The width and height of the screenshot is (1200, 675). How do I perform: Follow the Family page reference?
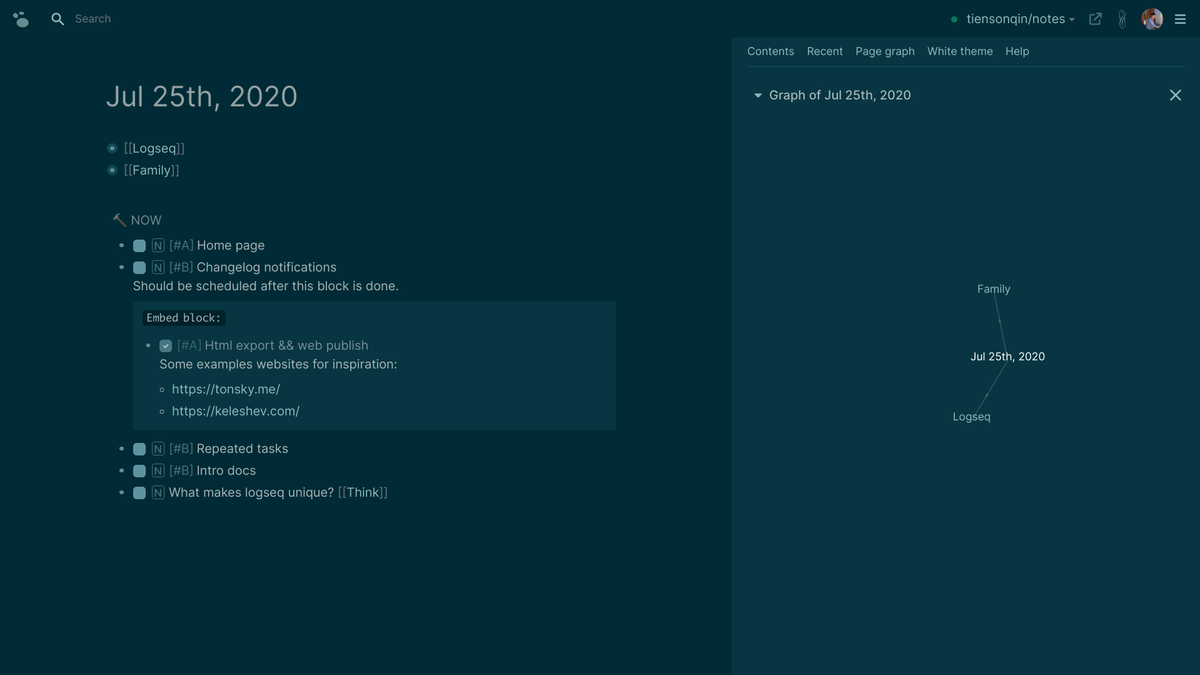(151, 169)
